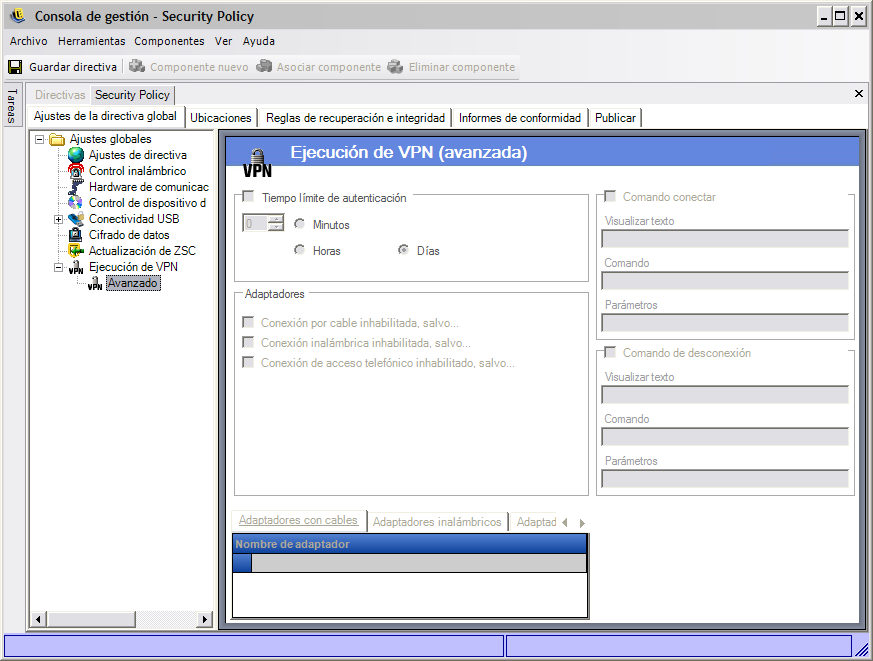Image resolution: width=873 pixels, height=661 pixels.
Task: Toggle Conexión de acceso telefónico inhabilitado checkbox
Action: [248, 363]
